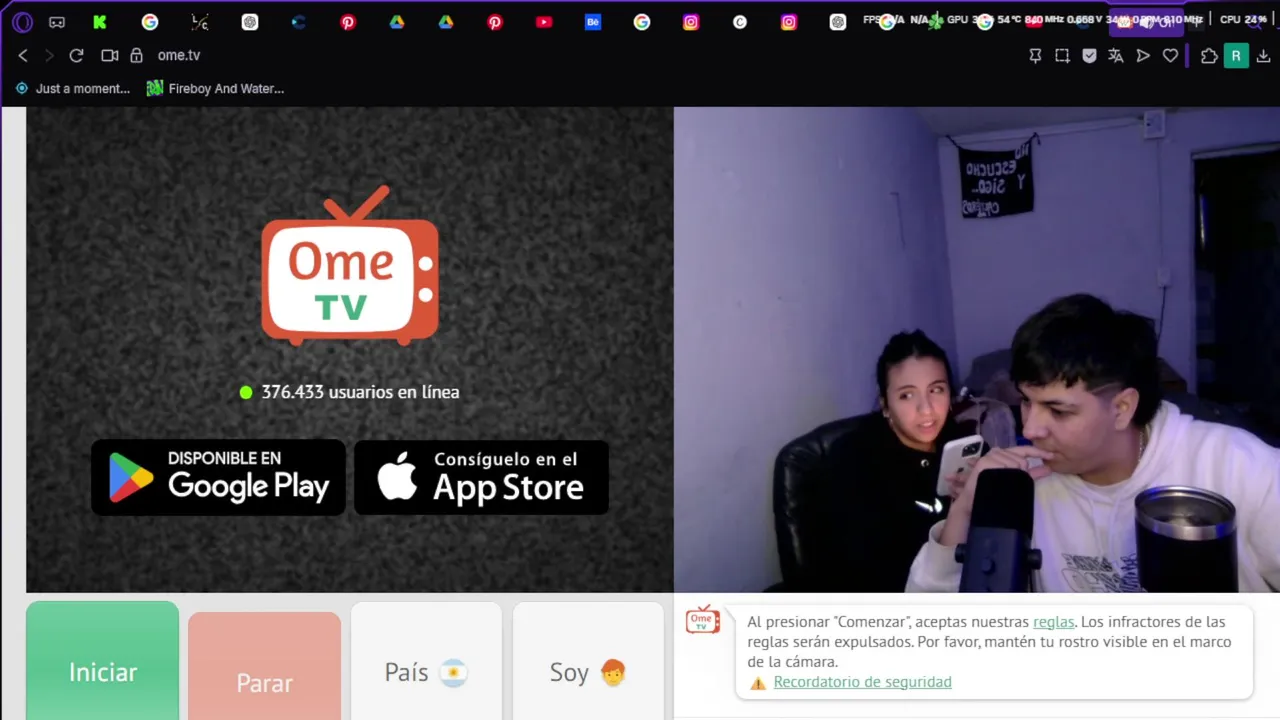
Task: Click the local webcam video feed
Action: [976, 349]
